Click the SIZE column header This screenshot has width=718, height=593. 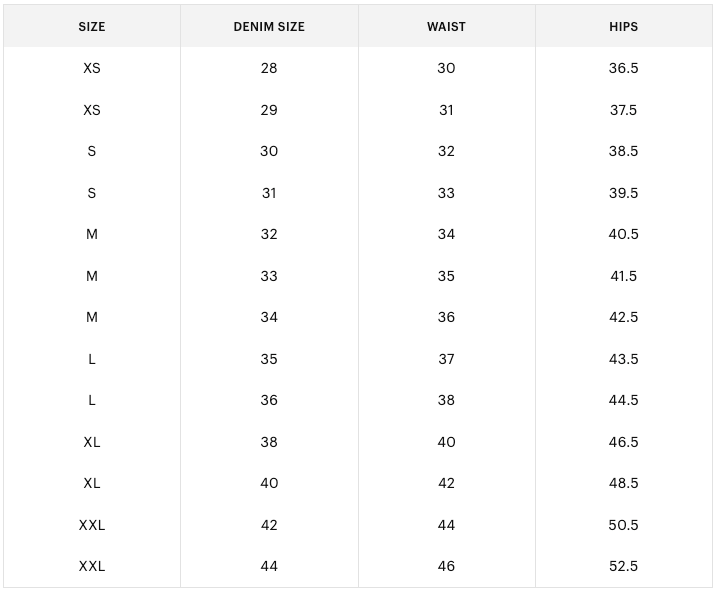(92, 27)
